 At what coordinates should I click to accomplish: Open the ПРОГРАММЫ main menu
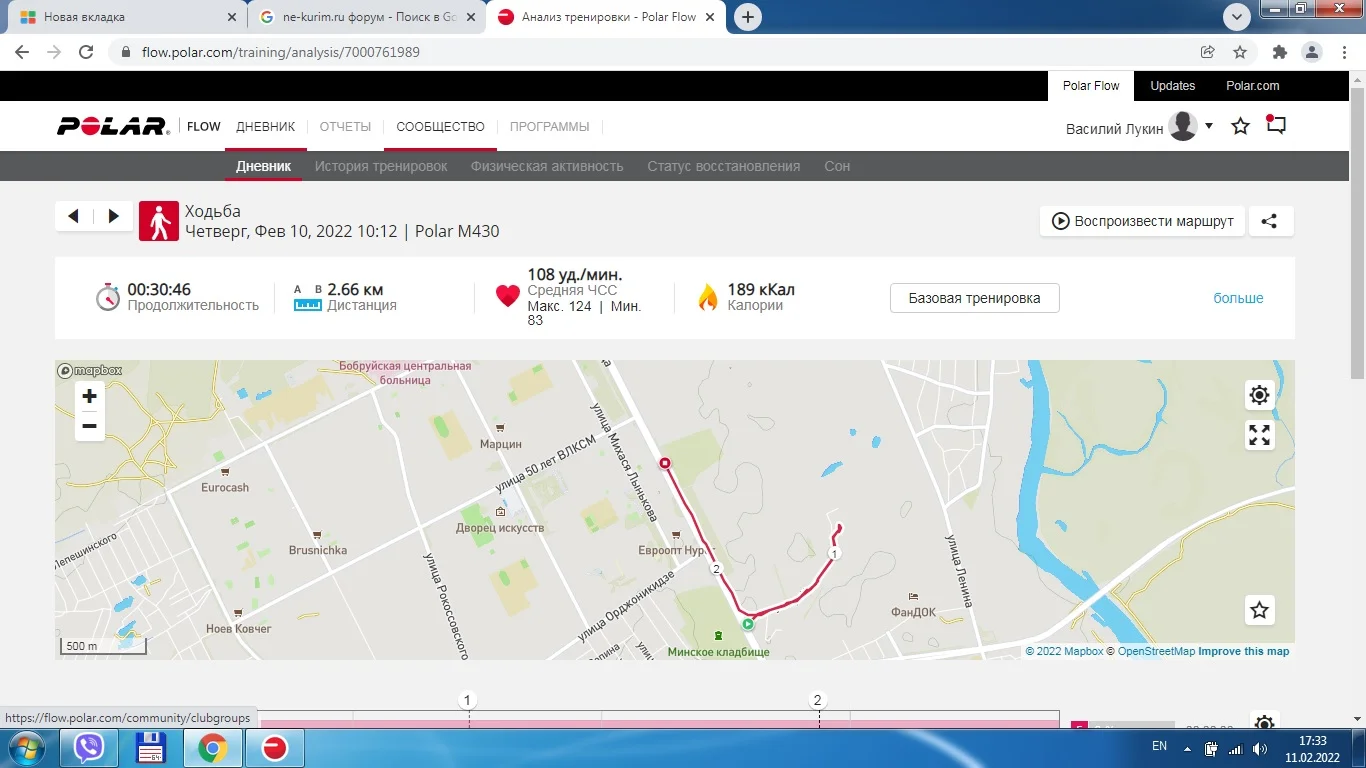550,127
